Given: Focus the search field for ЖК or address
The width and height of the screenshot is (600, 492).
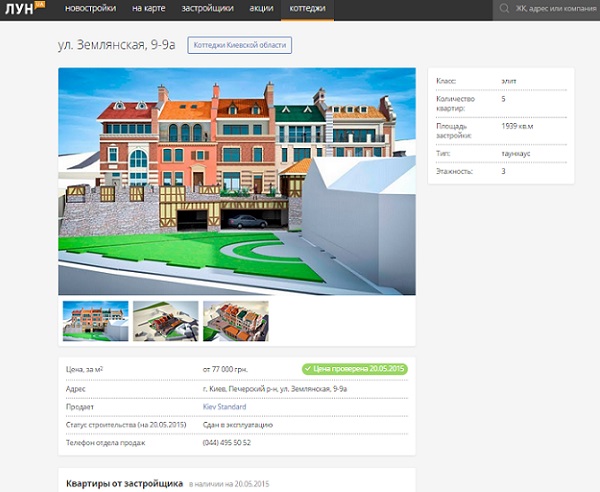Looking at the screenshot, I should [555, 9].
